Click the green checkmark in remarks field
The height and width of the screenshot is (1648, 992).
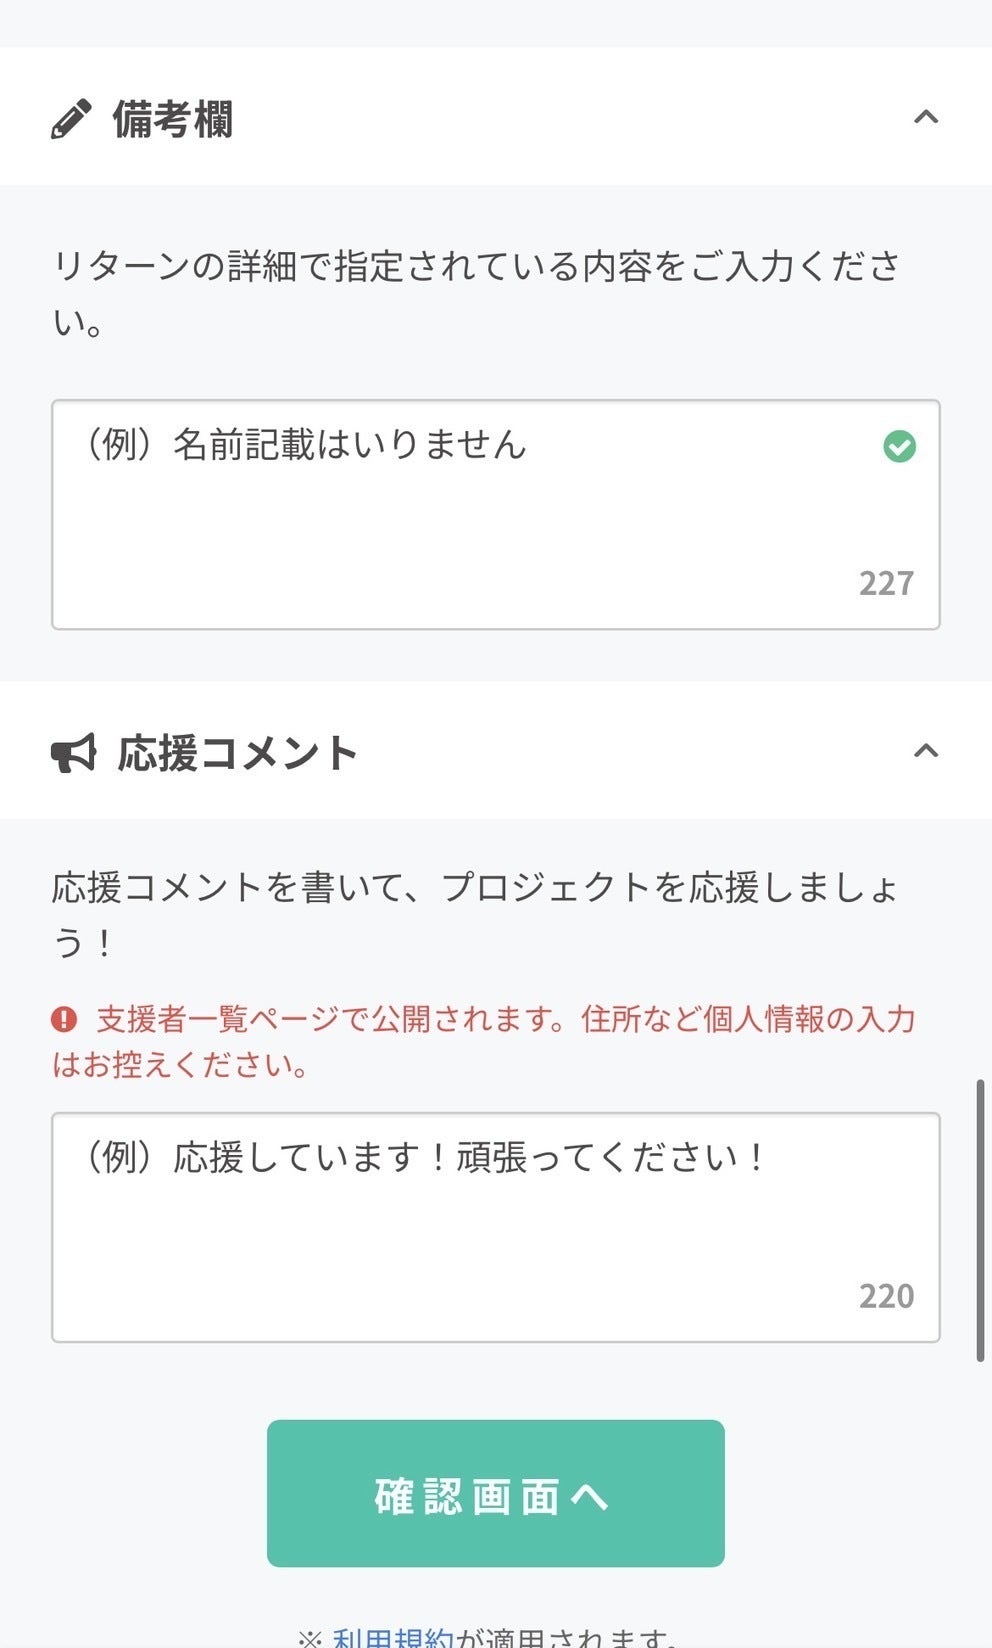click(x=899, y=446)
